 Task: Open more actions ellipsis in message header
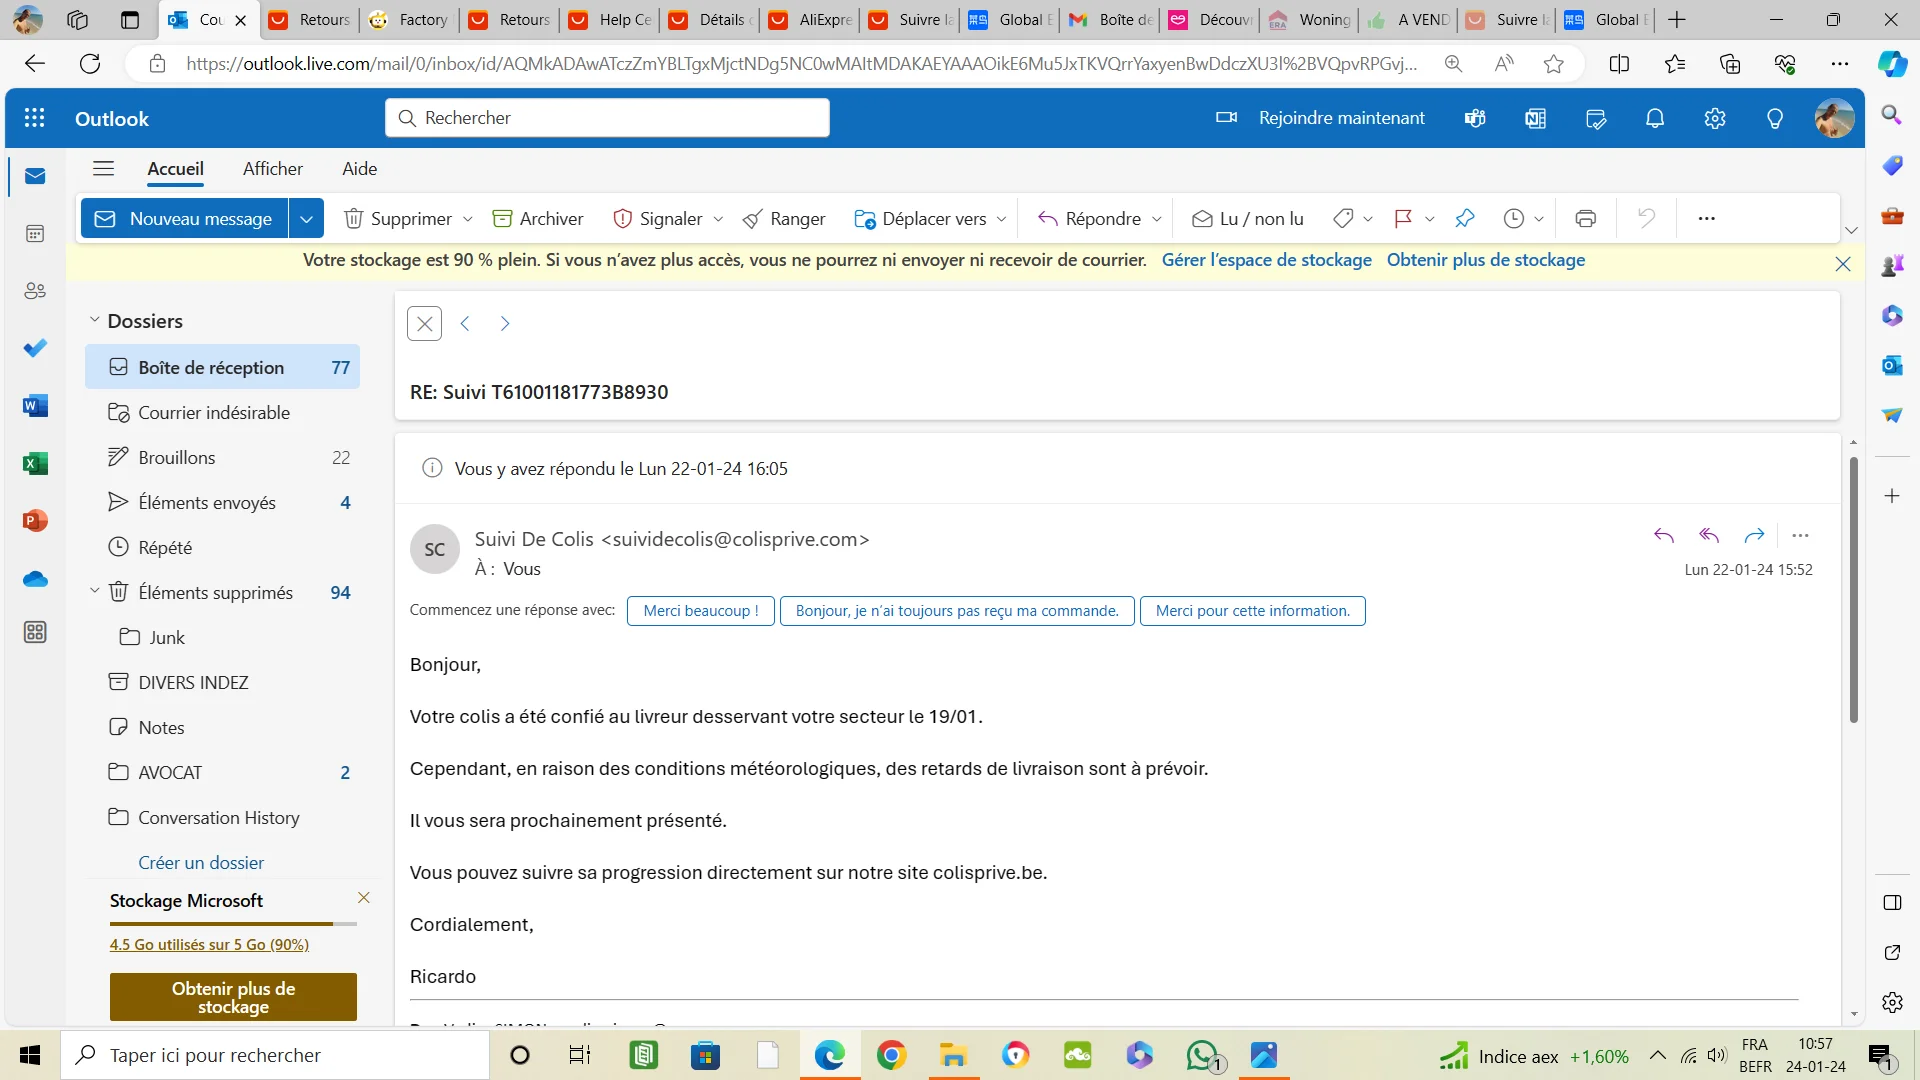click(1800, 536)
